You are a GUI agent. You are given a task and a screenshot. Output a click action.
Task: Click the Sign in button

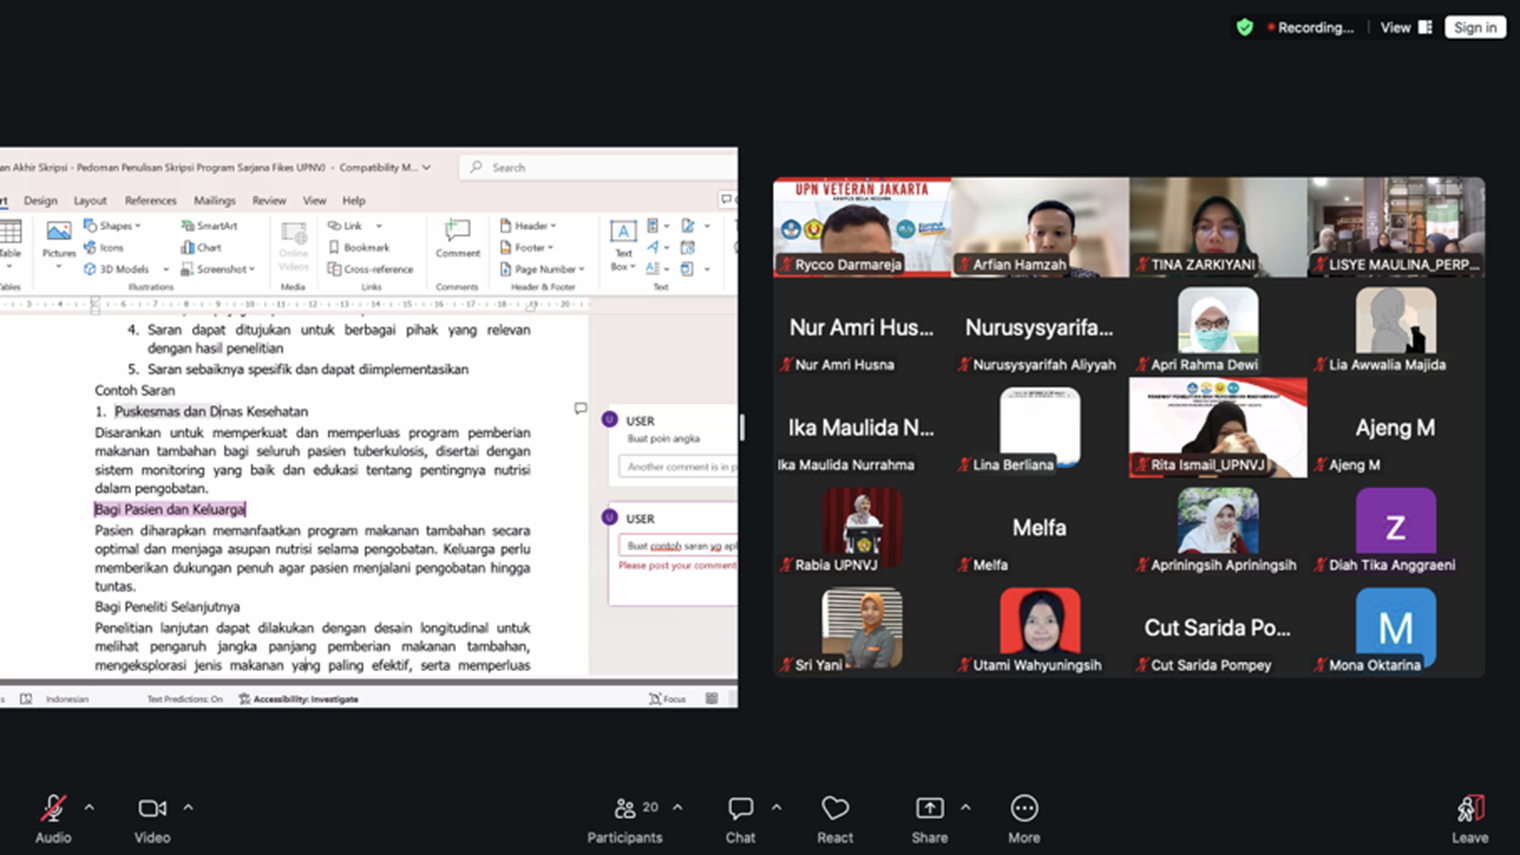[1475, 28]
